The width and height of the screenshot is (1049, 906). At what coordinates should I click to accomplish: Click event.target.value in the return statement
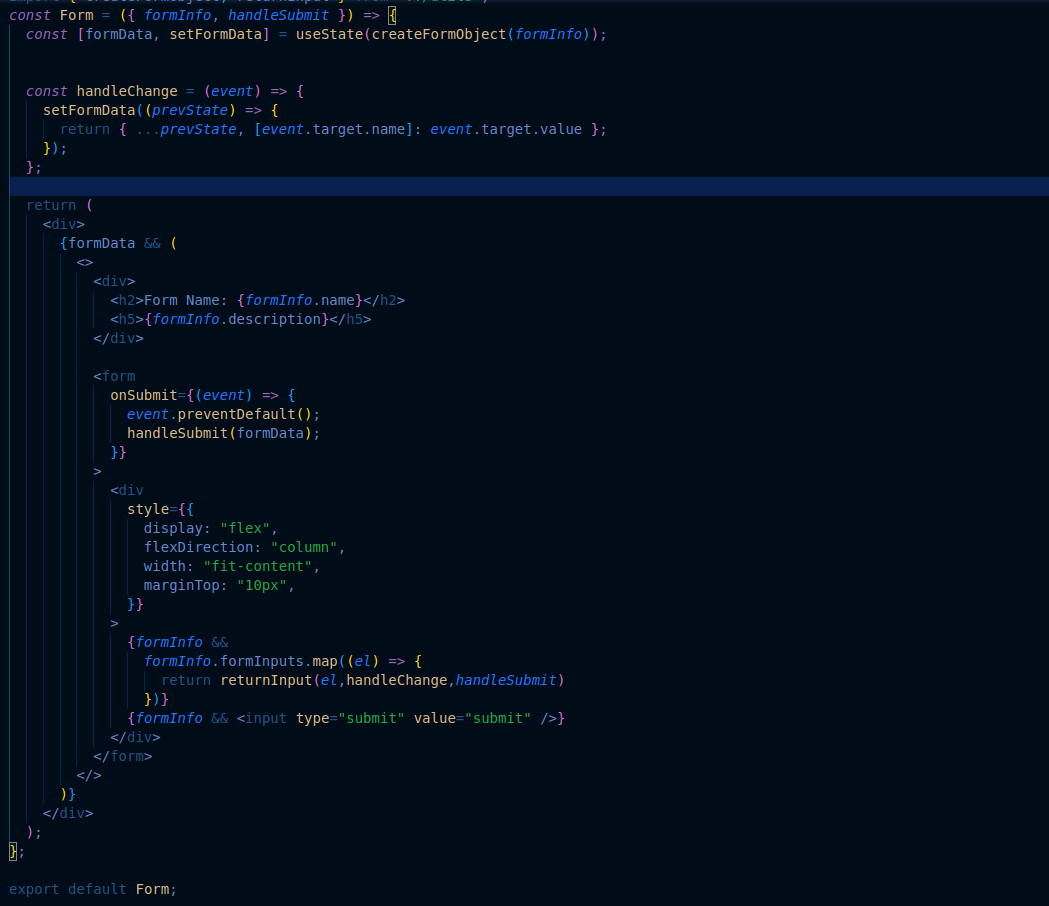pyautogui.click(x=506, y=129)
